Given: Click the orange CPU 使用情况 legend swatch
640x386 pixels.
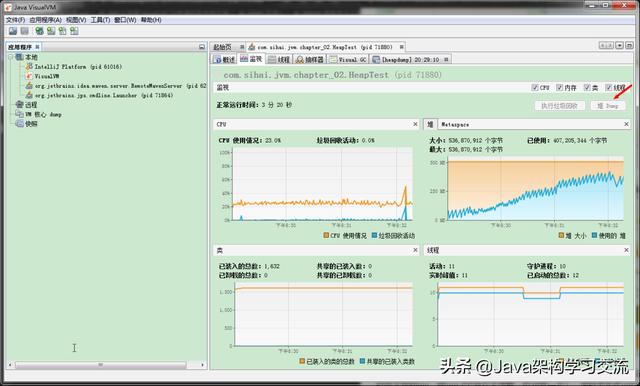Looking at the screenshot, I should pos(326,235).
